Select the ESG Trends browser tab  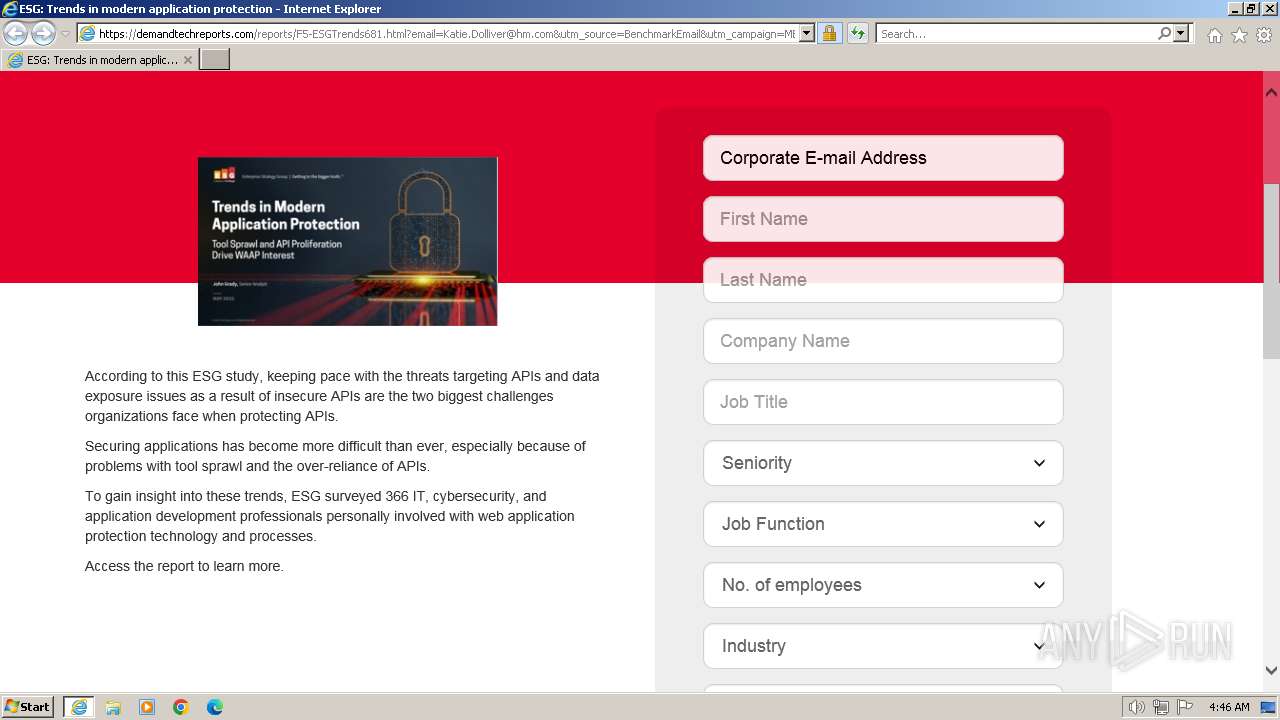point(100,60)
